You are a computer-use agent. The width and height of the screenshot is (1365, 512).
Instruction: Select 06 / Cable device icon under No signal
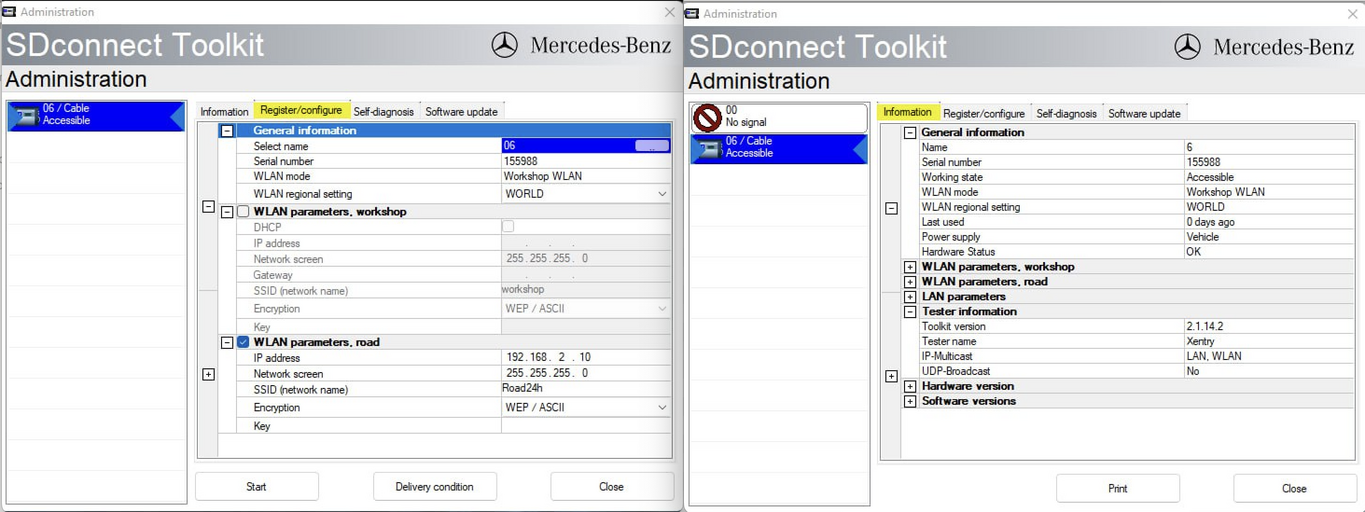(708, 149)
